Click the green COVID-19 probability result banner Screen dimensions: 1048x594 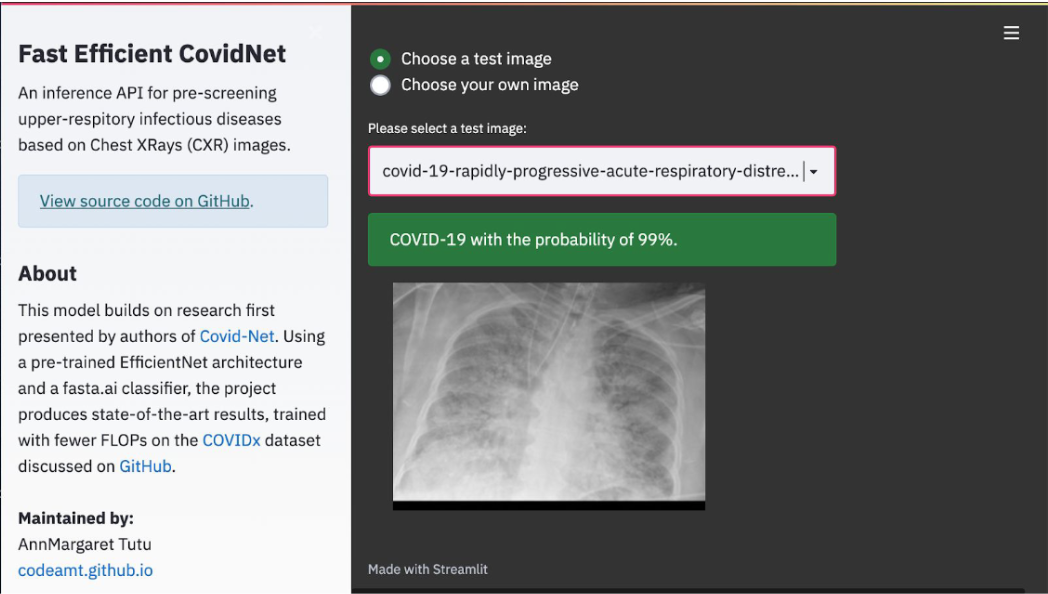(x=602, y=240)
